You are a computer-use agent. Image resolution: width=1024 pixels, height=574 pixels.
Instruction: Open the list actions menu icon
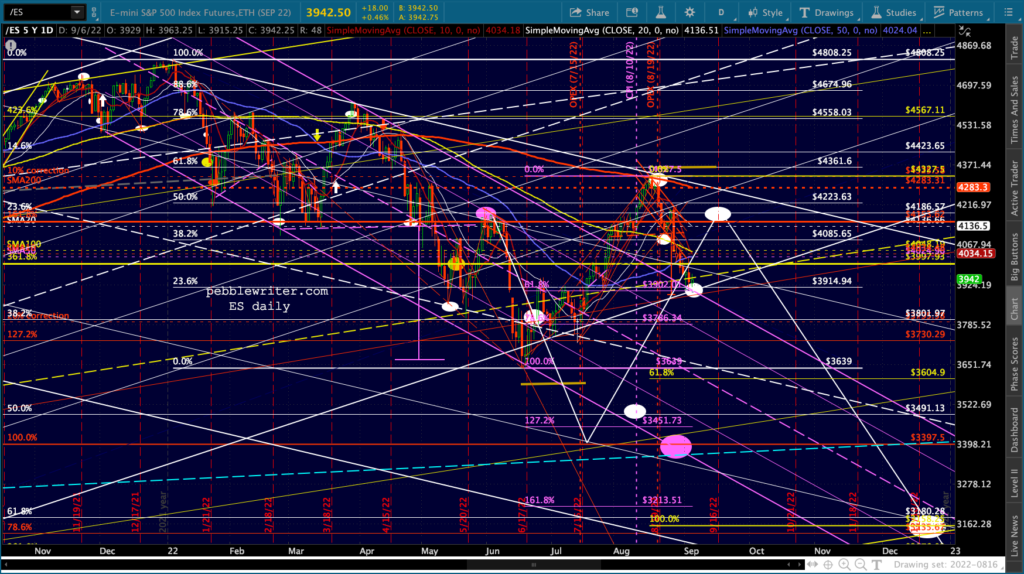coord(1008,12)
